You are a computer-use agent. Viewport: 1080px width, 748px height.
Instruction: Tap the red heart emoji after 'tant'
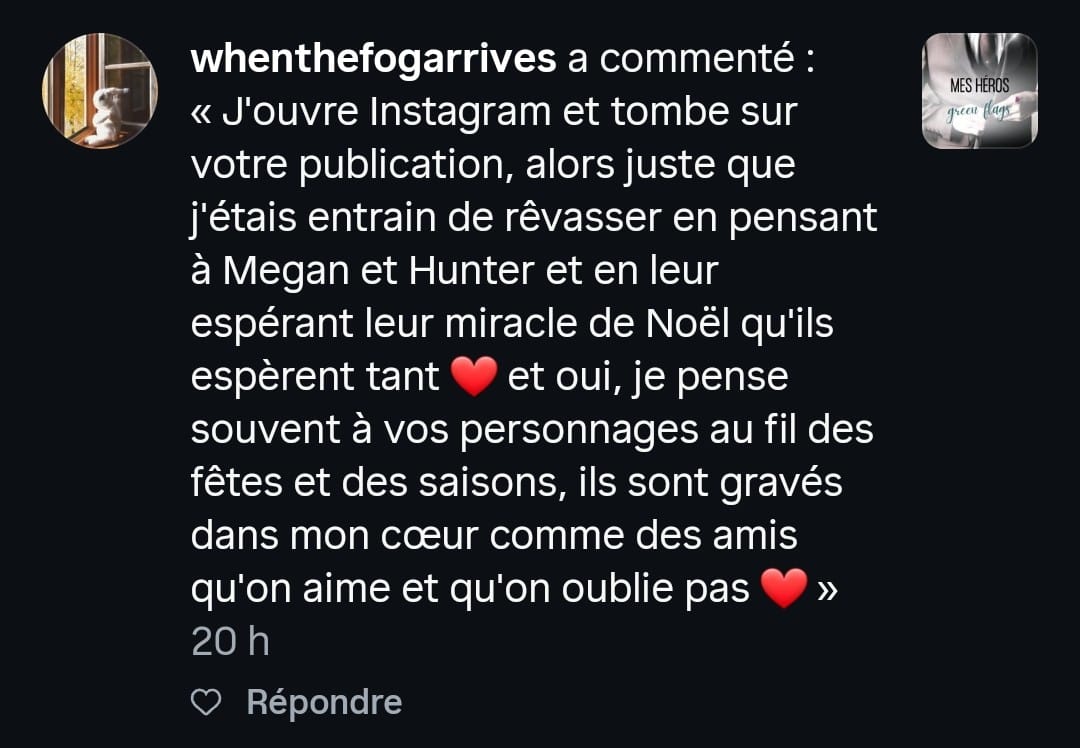[474, 377]
